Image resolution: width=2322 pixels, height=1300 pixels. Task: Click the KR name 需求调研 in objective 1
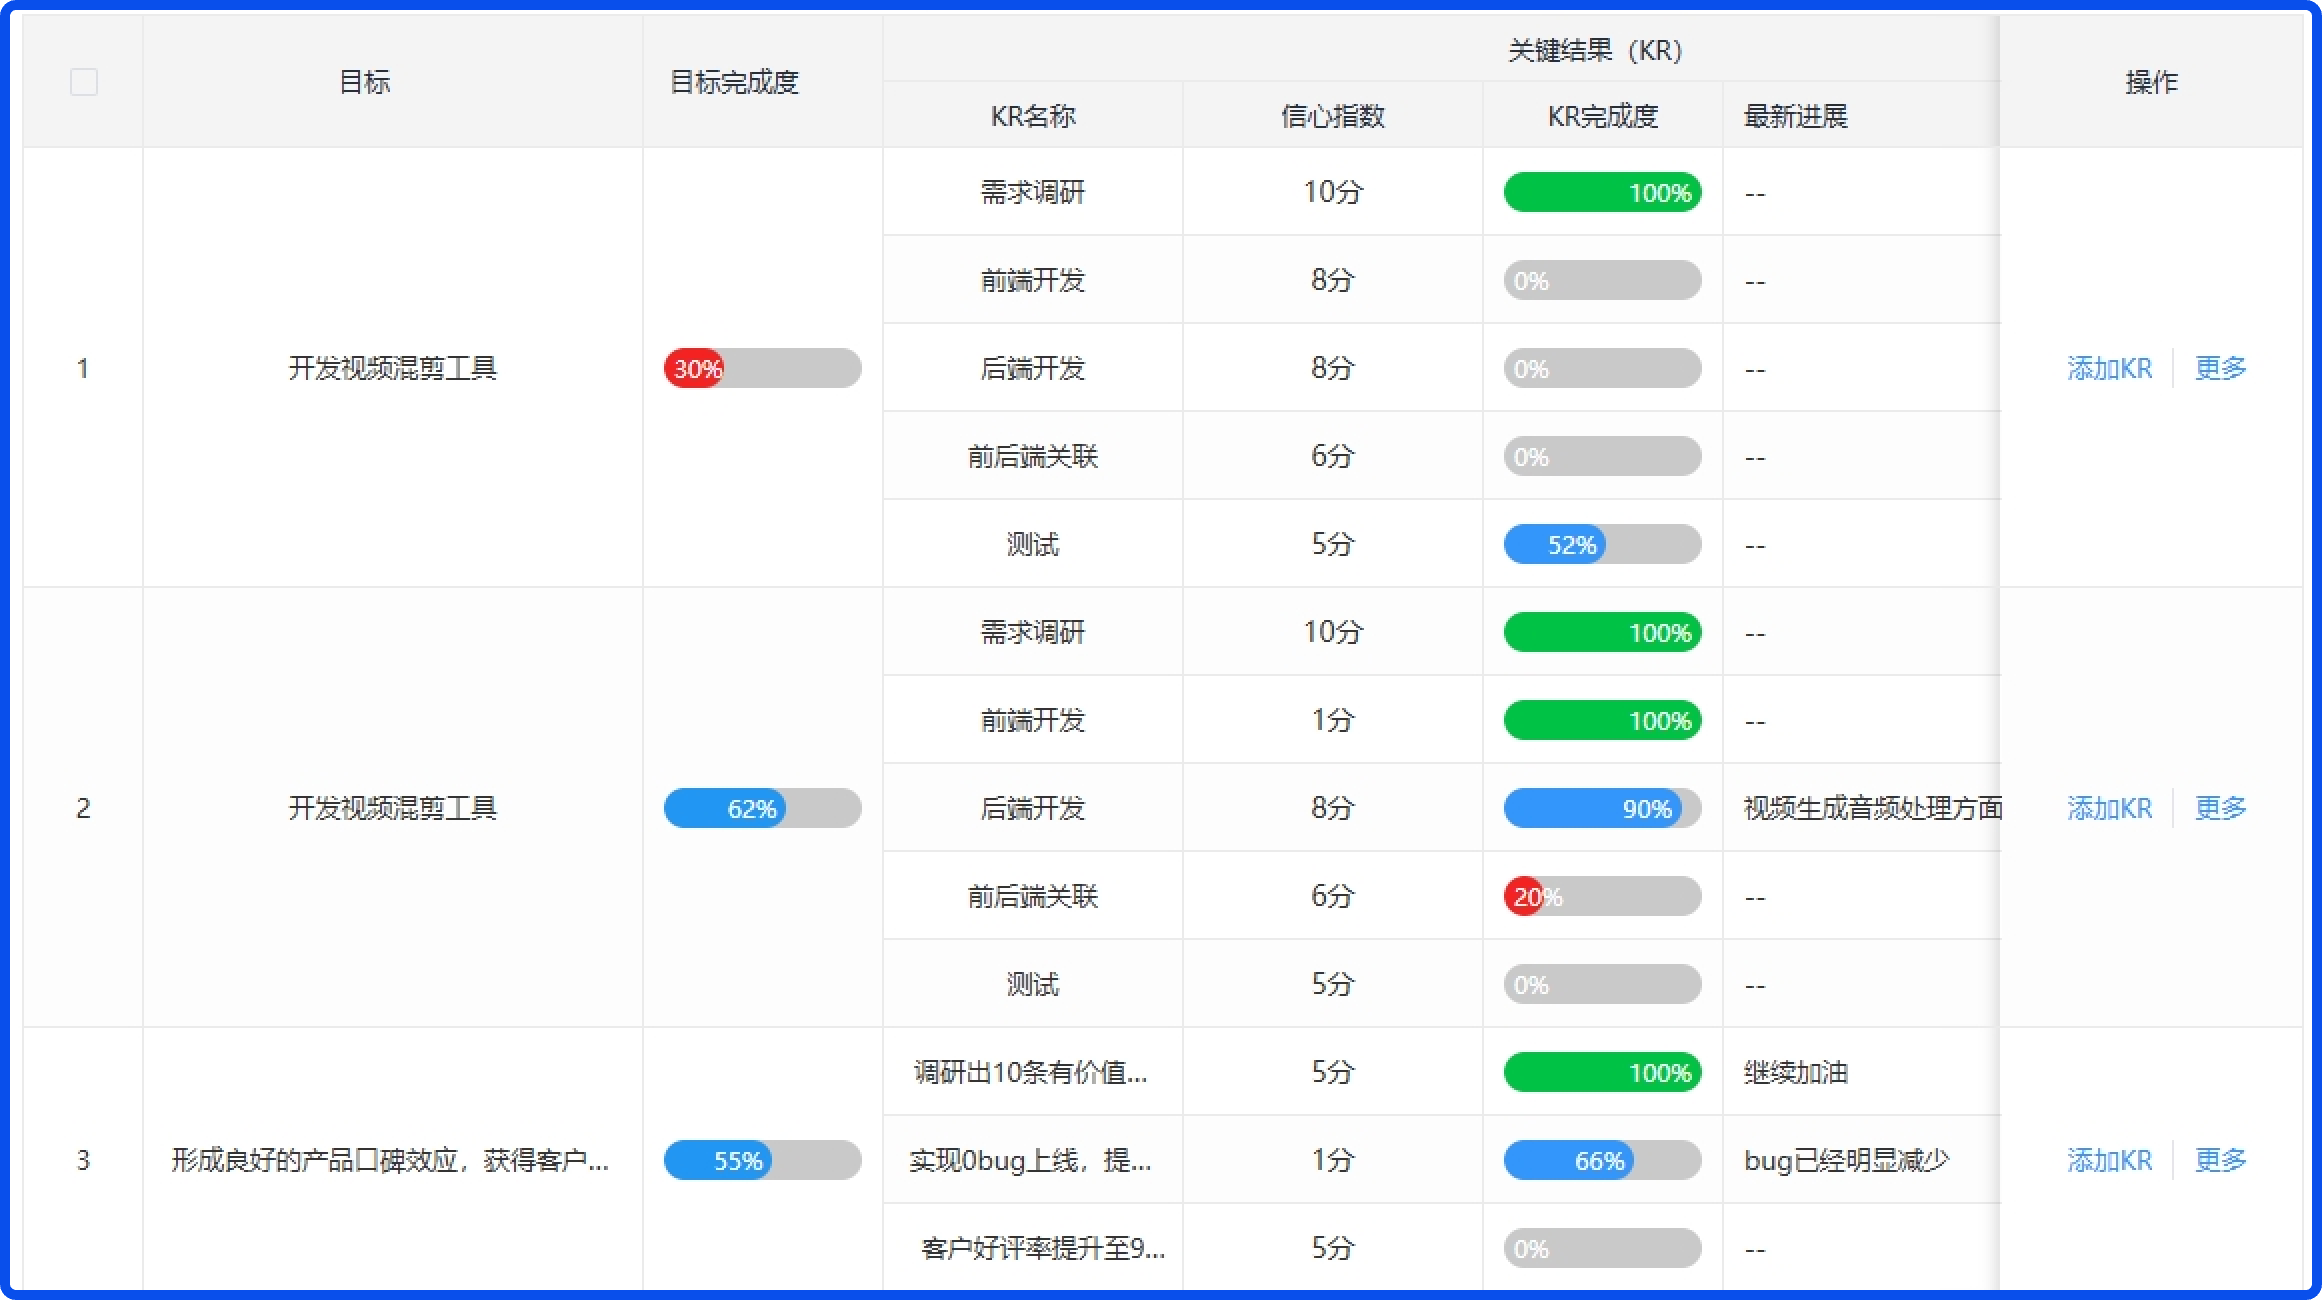point(1032,192)
